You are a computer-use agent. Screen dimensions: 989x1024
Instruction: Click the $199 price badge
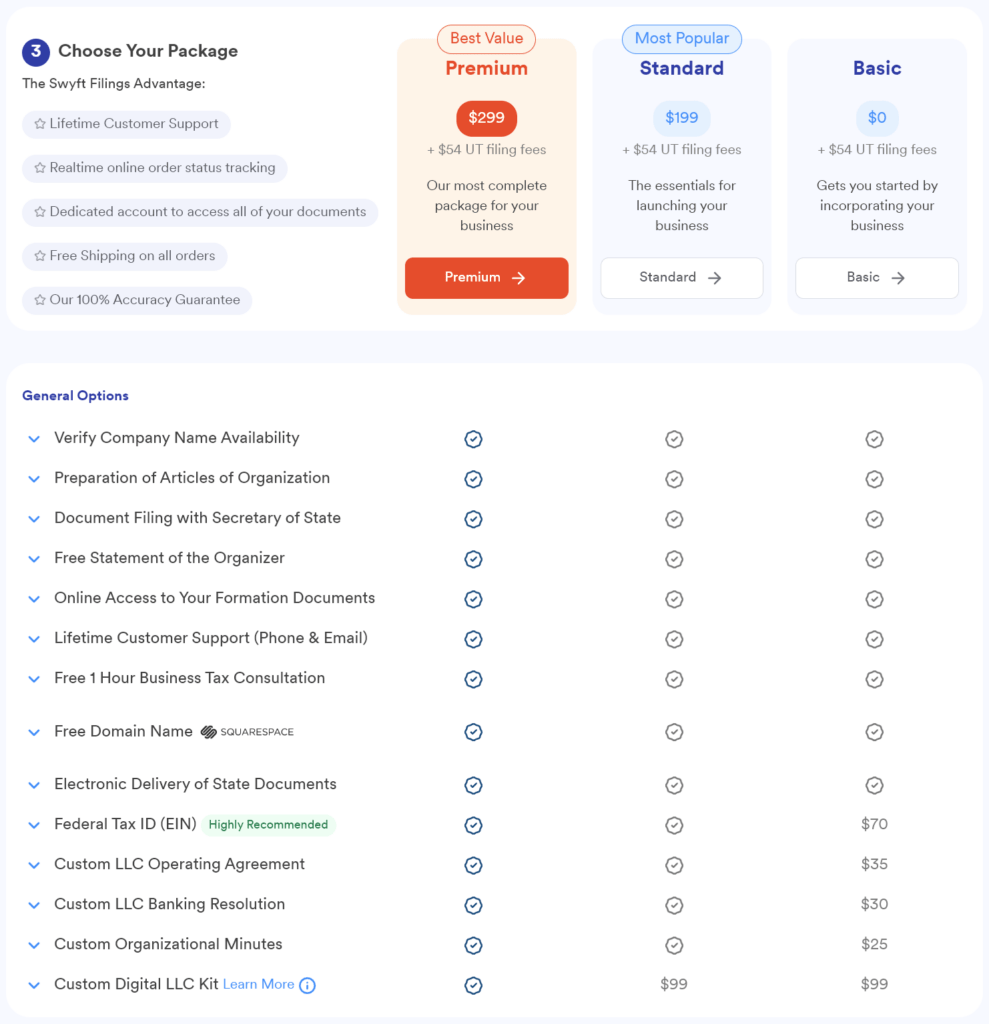pyautogui.click(x=681, y=117)
